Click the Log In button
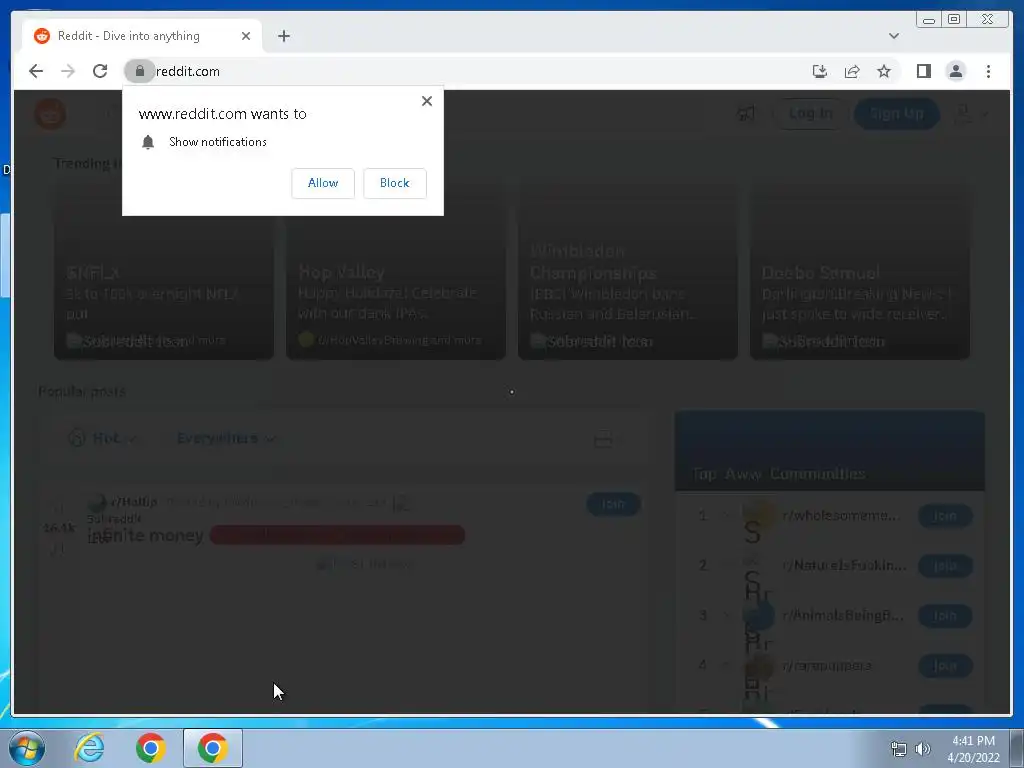 (810, 114)
